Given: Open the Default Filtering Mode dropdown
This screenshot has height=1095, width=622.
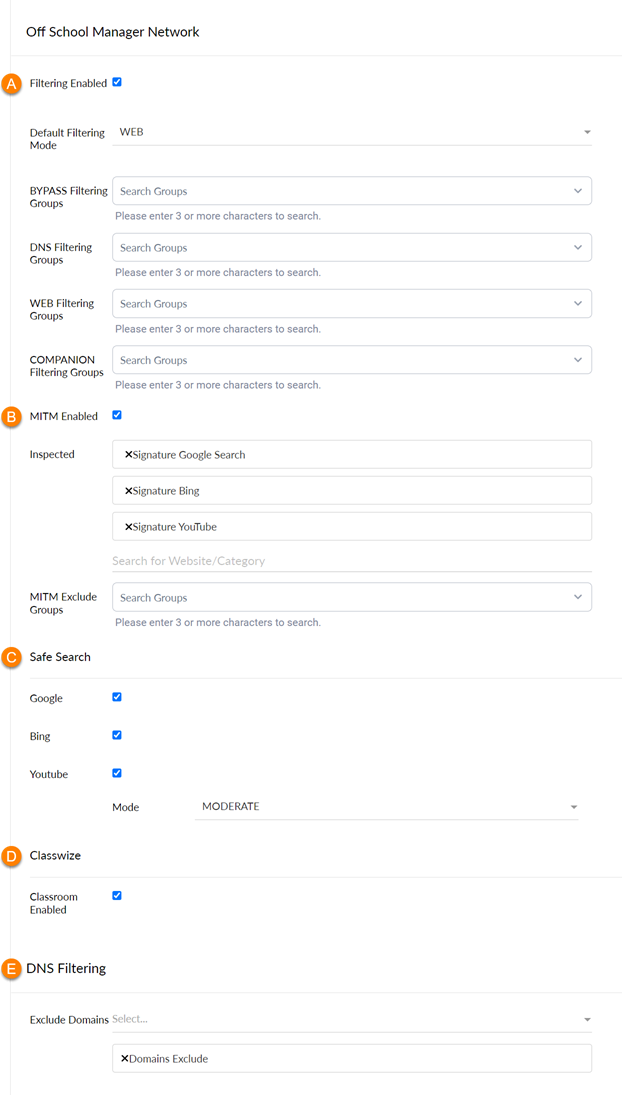Looking at the screenshot, I should (352, 132).
